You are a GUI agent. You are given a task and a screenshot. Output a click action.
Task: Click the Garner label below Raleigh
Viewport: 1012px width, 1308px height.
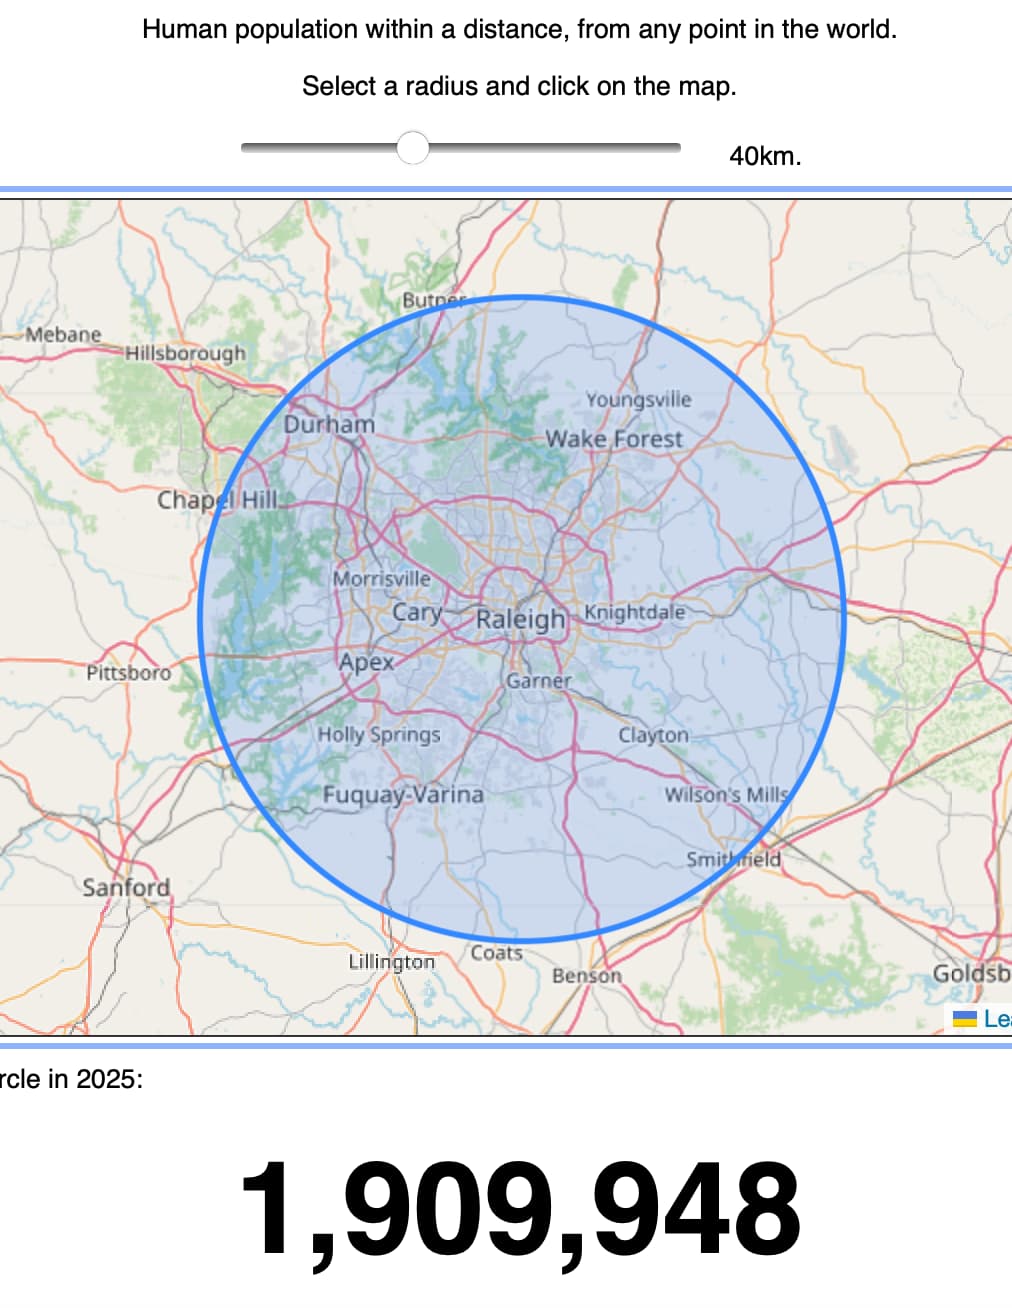click(538, 681)
